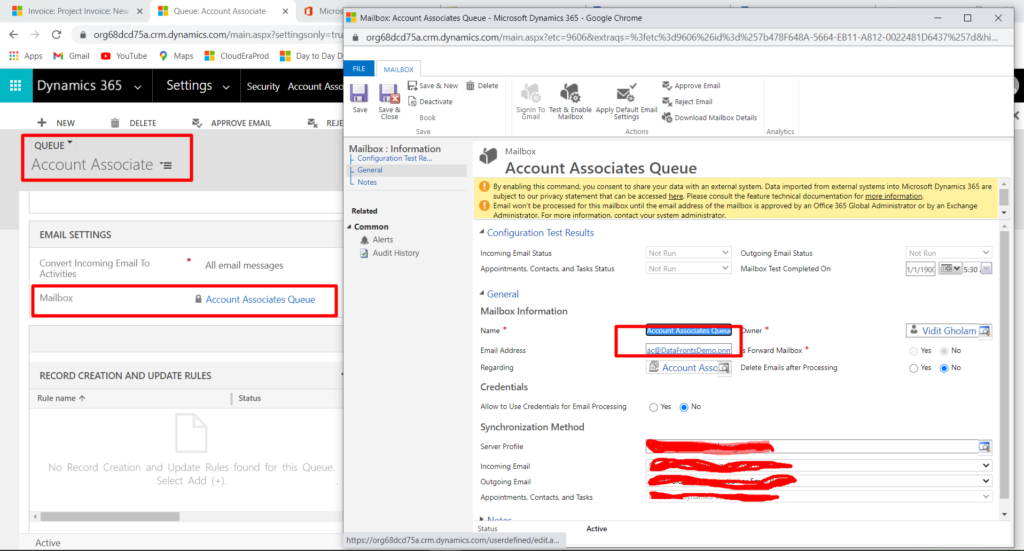Image resolution: width=1024 pixels, height=551 pixels.
Task: Reload page in background Chrome window
Action: coord(56,35)
